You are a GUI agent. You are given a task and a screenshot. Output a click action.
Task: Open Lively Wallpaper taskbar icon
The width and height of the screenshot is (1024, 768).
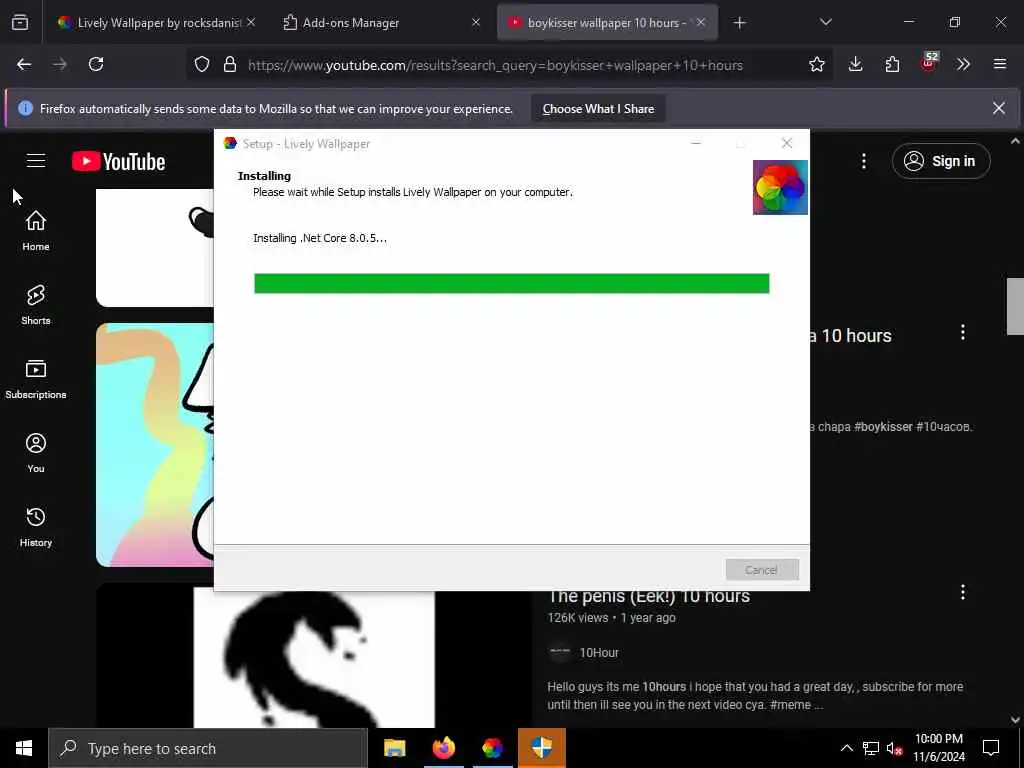point(493,748)
